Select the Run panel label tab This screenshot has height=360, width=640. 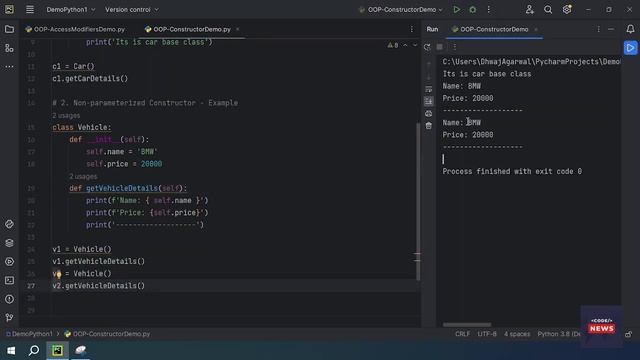432,29
